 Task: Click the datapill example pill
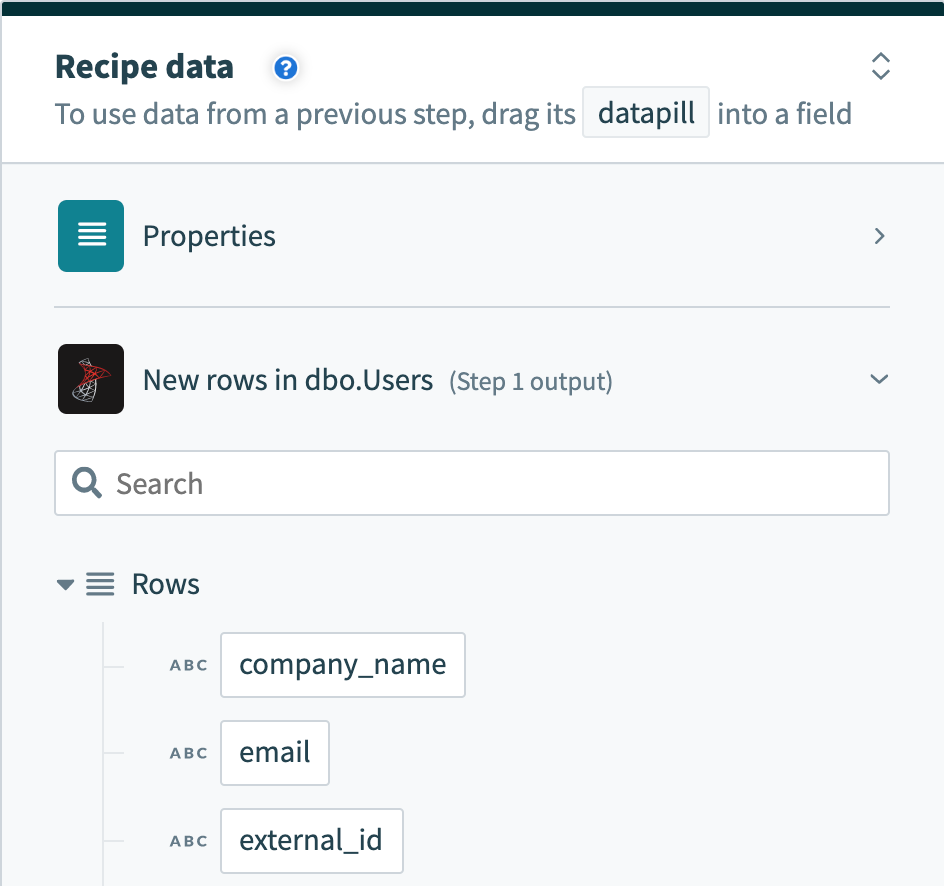coord(645,112)
